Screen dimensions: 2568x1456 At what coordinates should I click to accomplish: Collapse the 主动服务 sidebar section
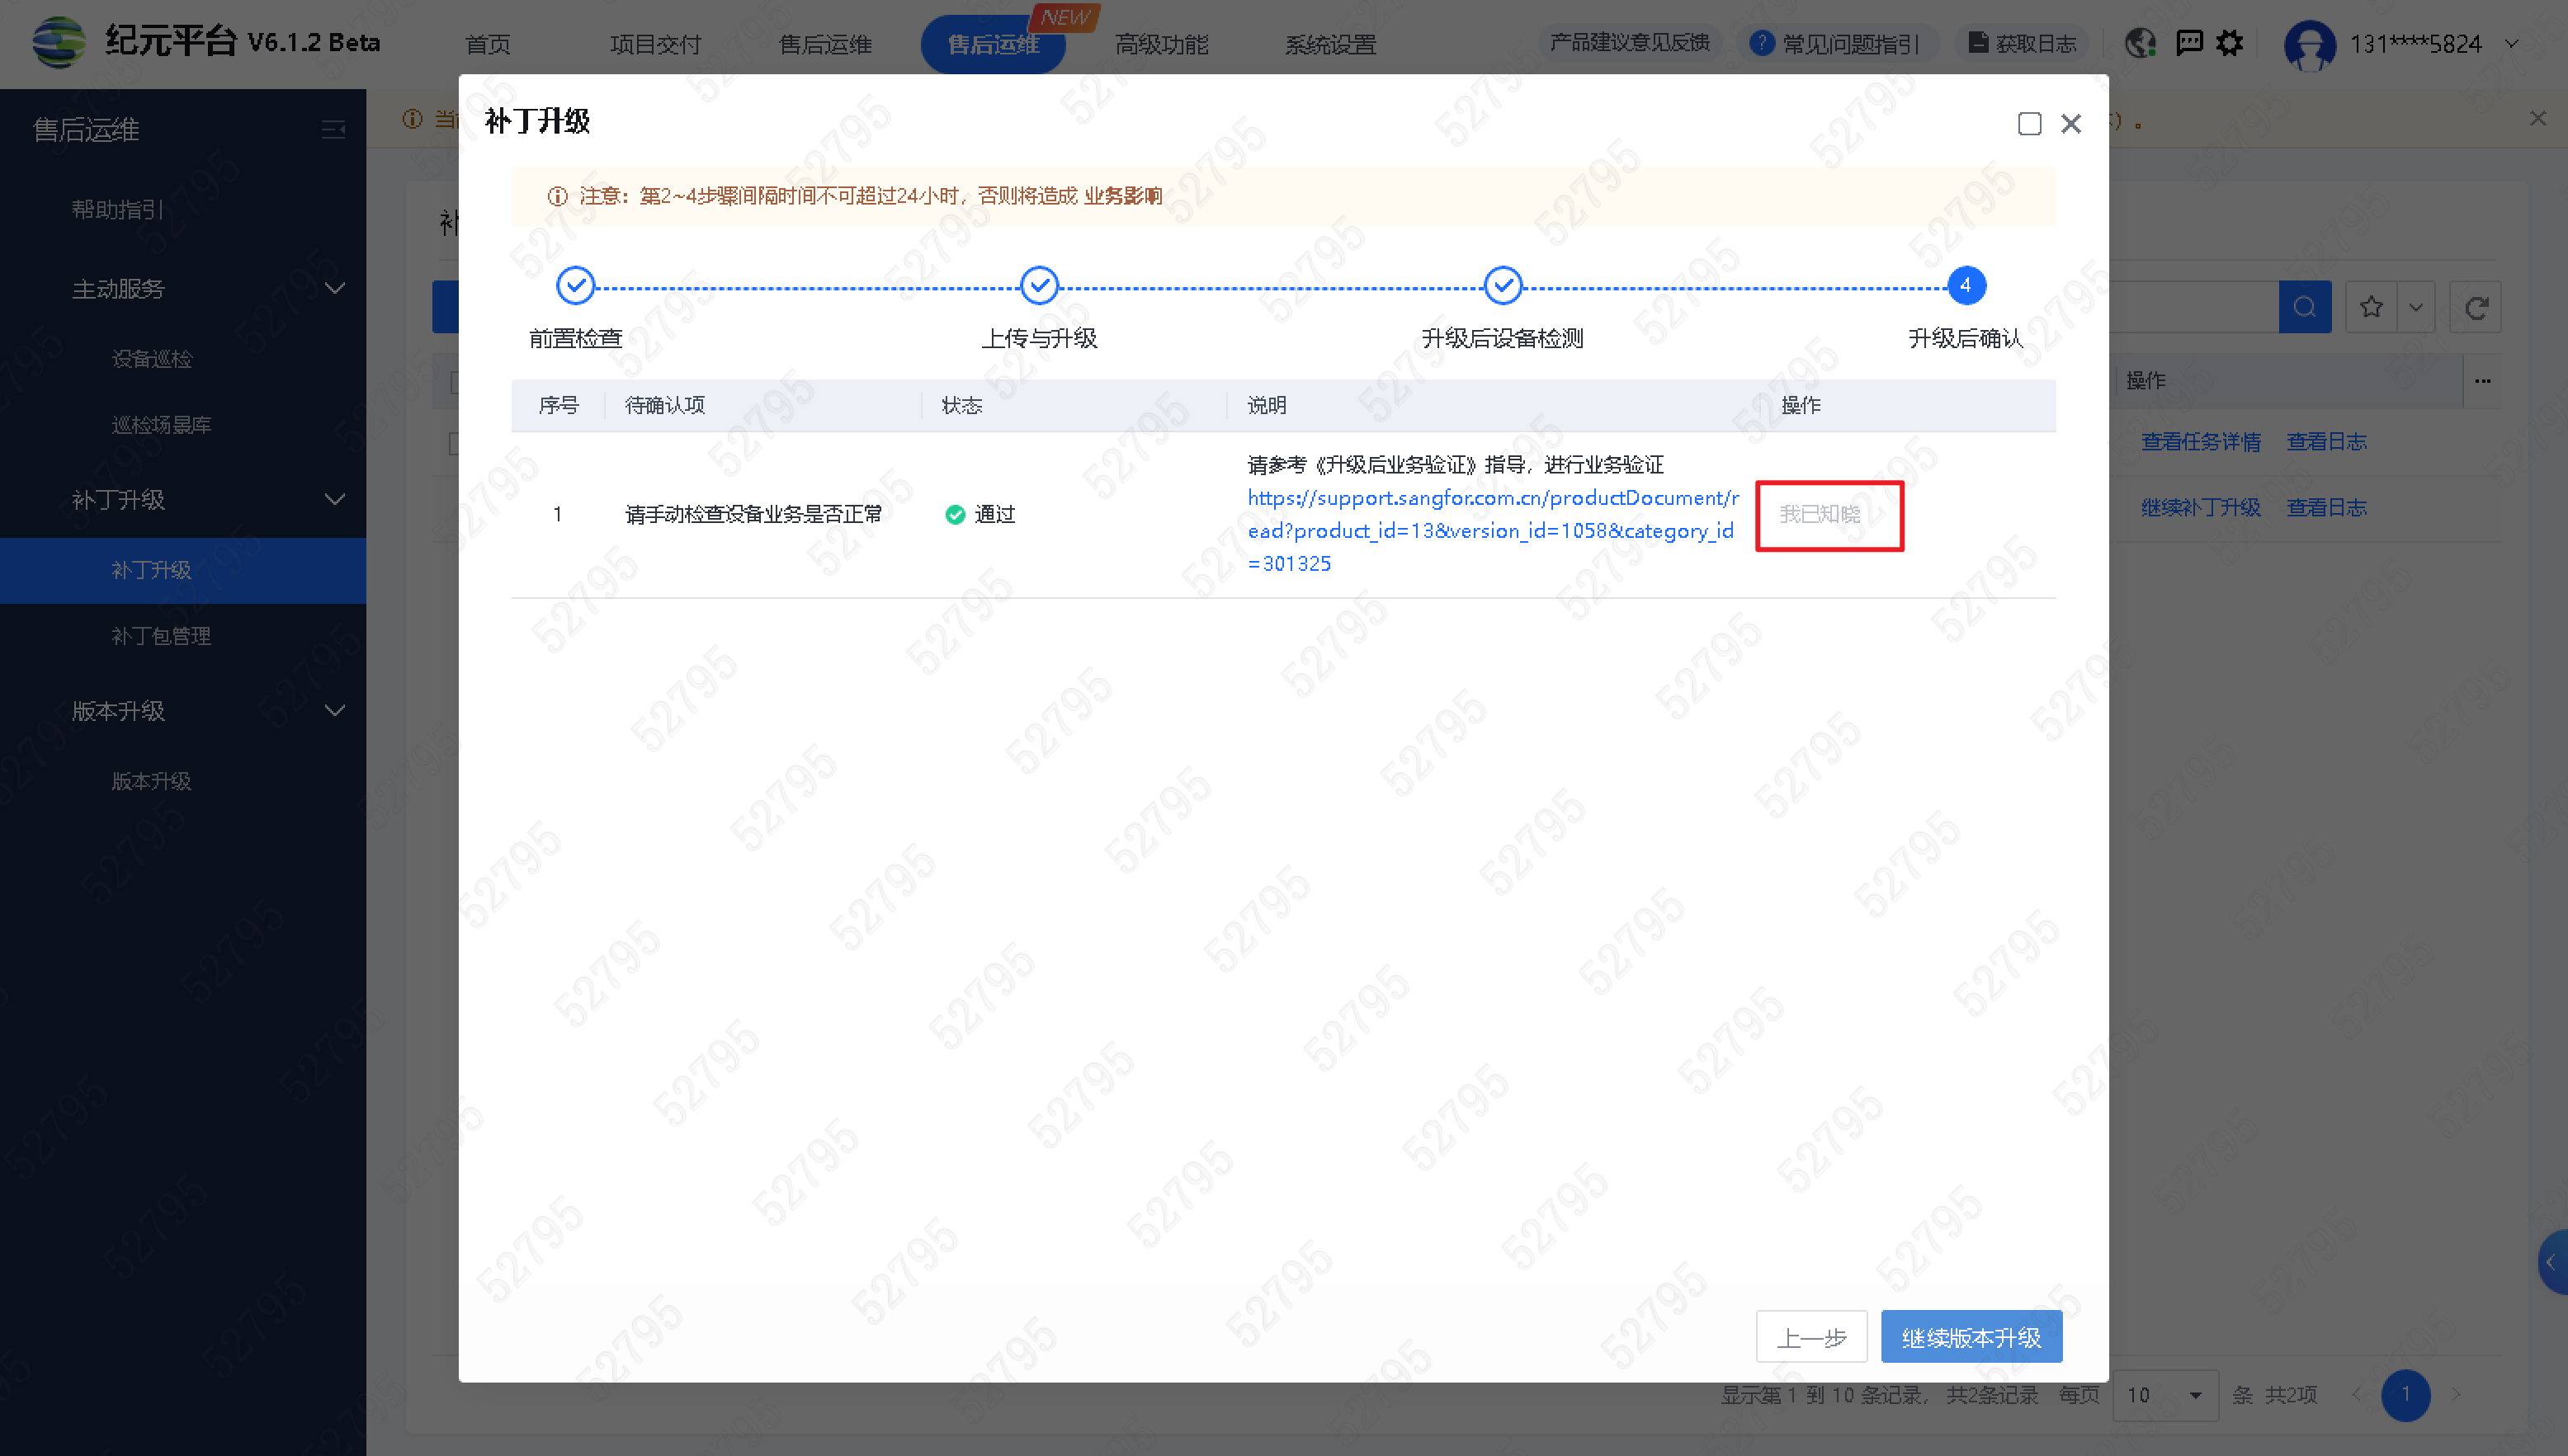point(335,289)
